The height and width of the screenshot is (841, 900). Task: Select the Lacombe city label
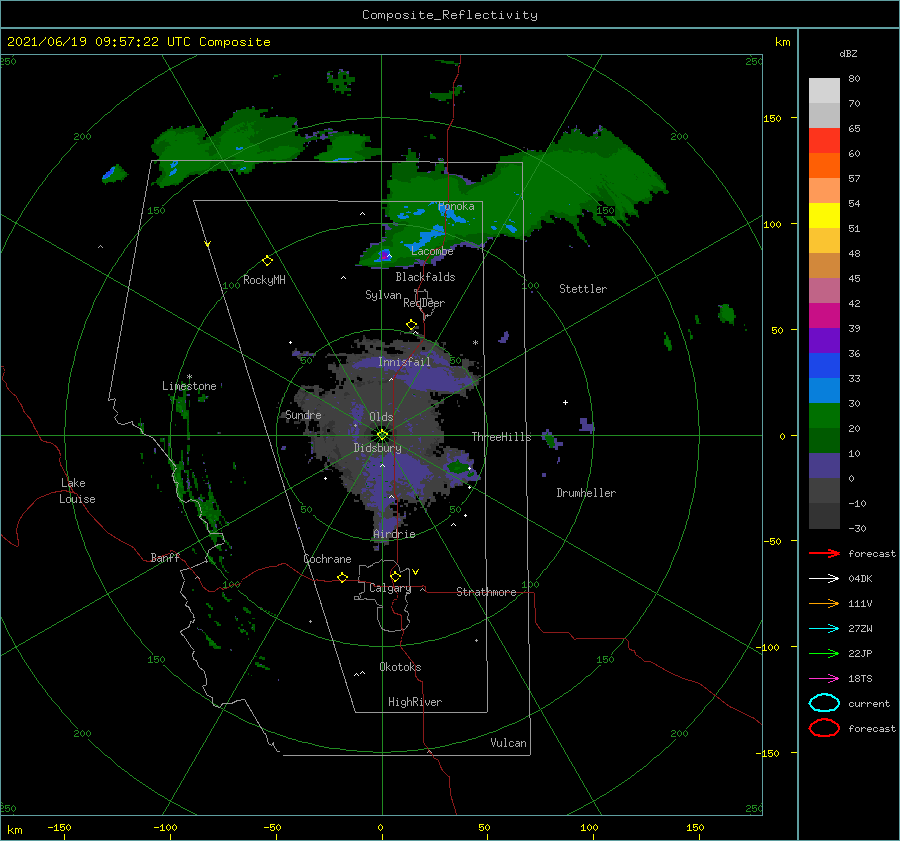click(x=432, y=251)
